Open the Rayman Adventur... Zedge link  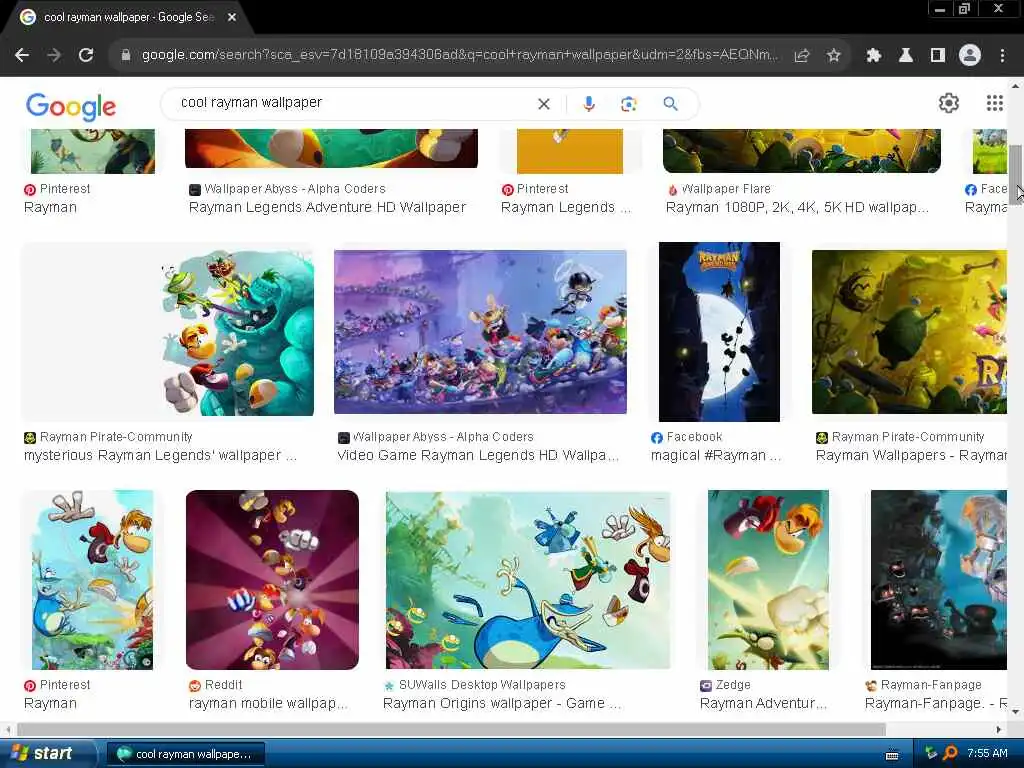point(763,703)
